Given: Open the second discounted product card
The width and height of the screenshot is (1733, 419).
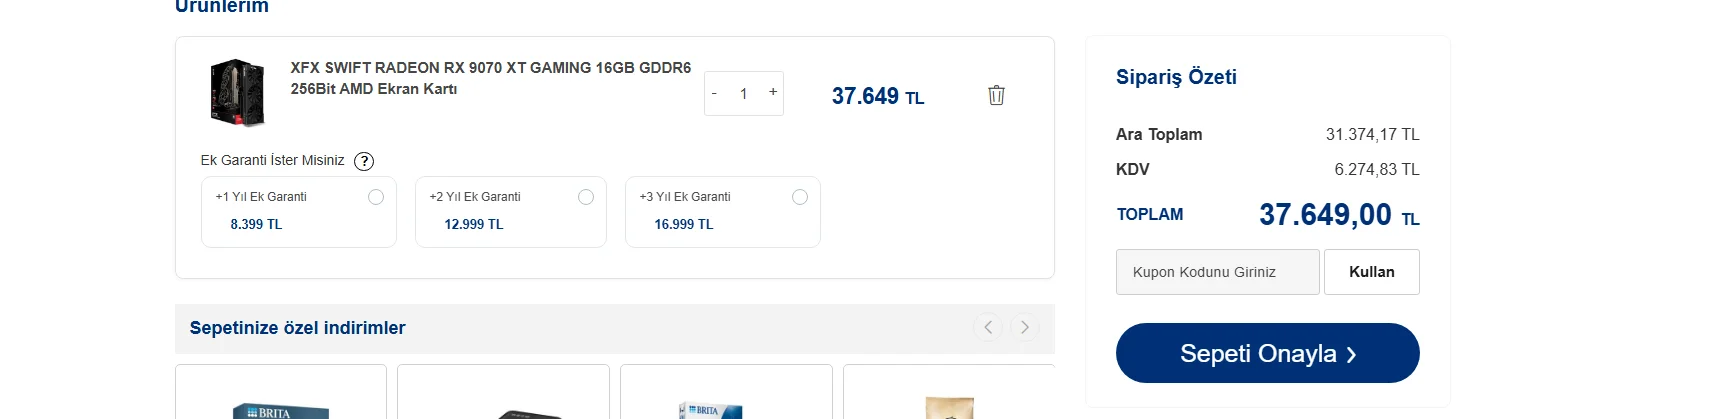Looking at the screenshot, I should pos(503,392).
